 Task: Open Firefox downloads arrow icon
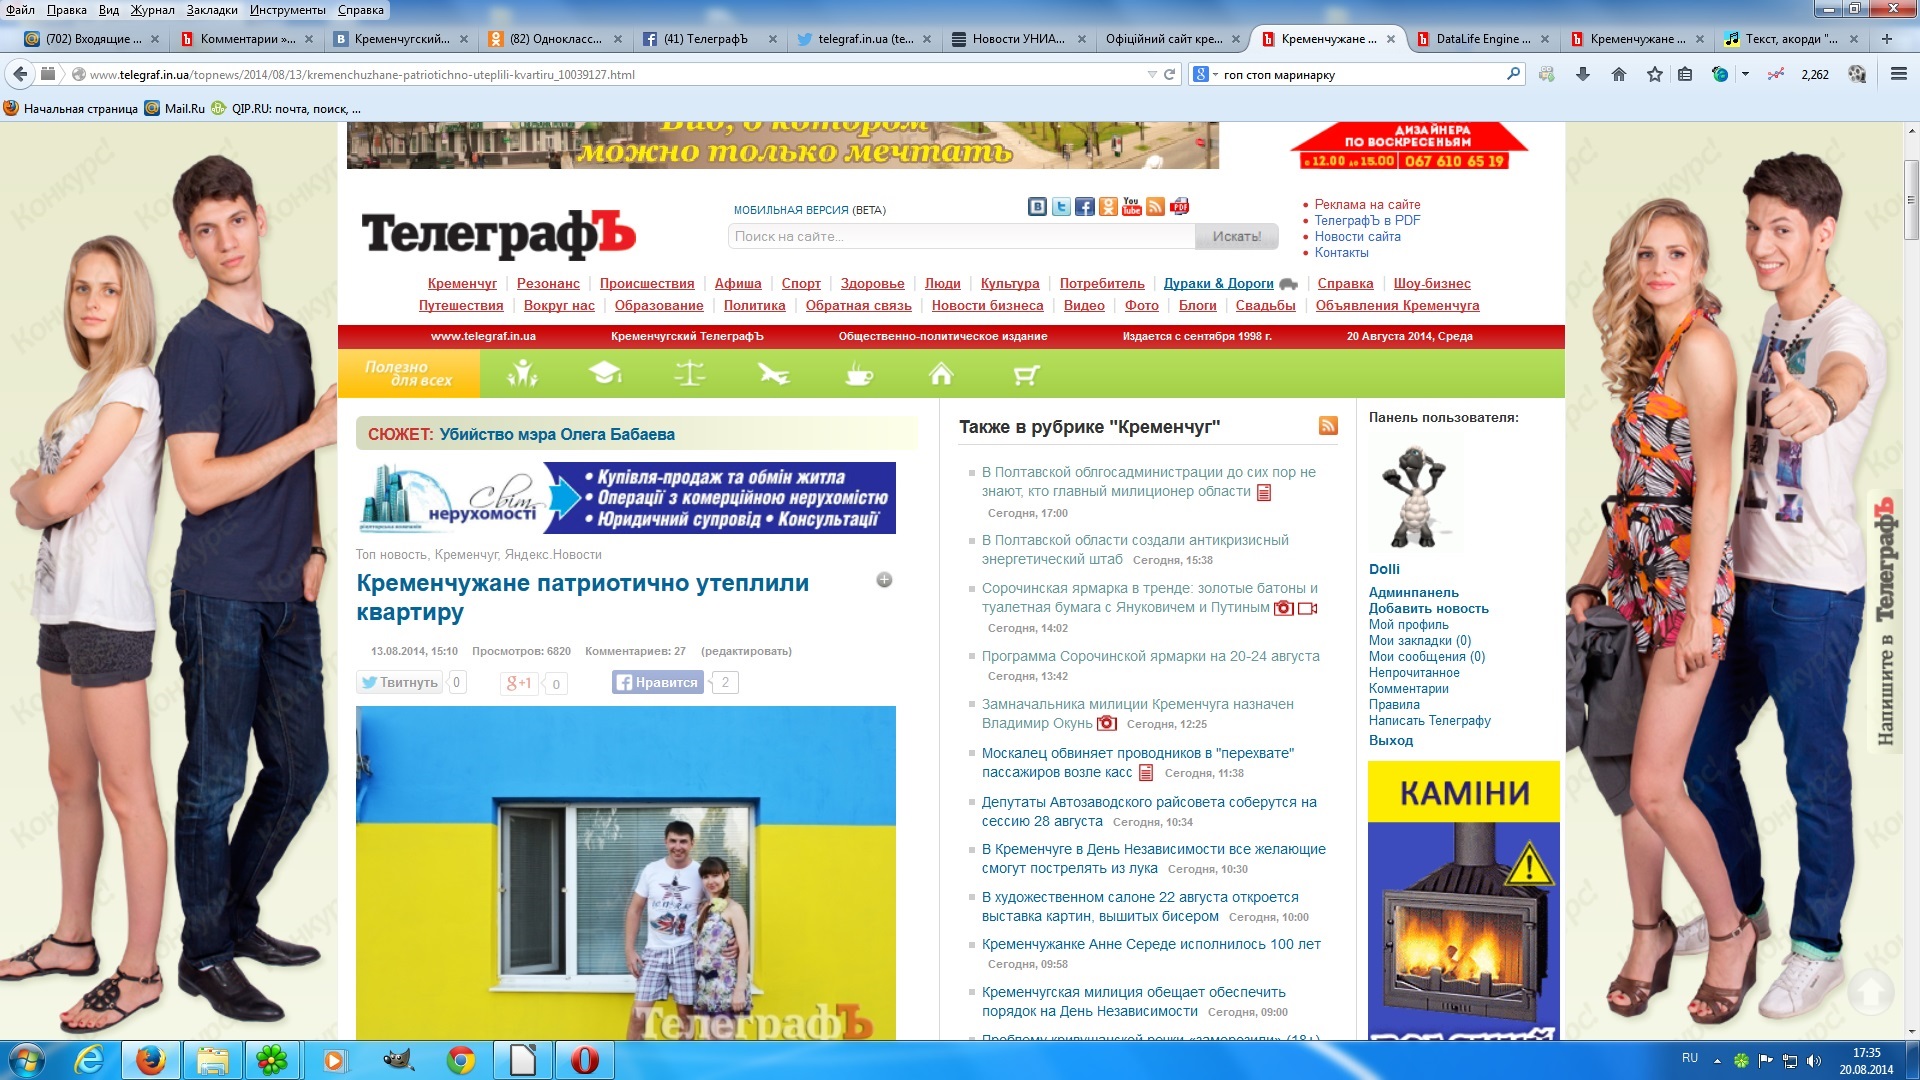[1582, 74]
